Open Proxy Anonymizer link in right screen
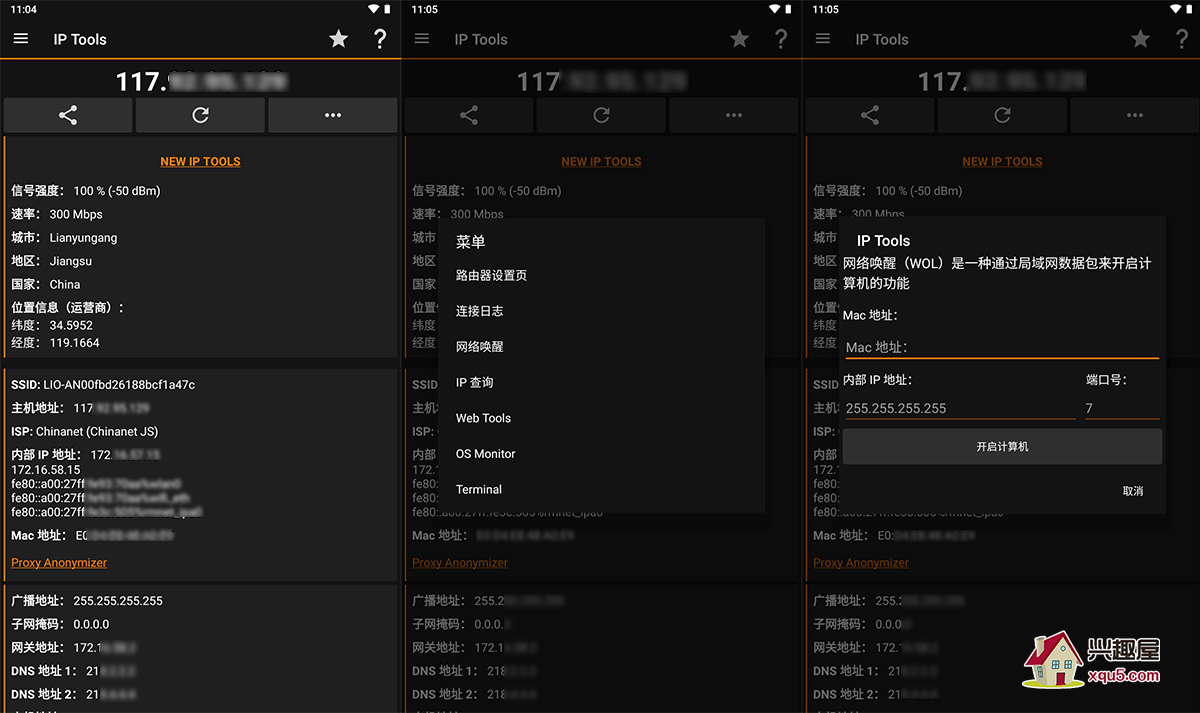1200x713 pixels. click(x=861, y=563)
